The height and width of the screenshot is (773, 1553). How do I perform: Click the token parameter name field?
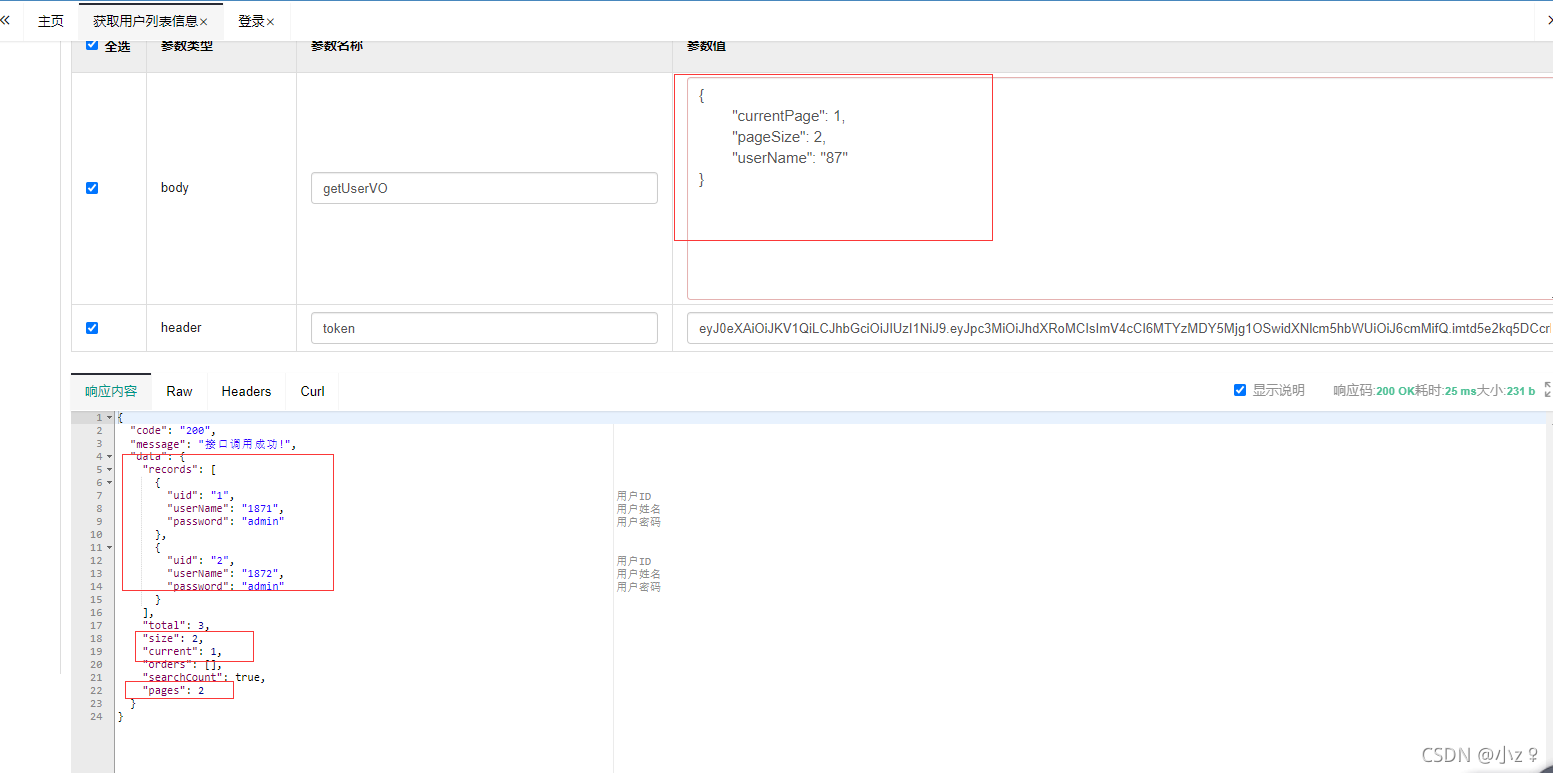pos(484,328)
